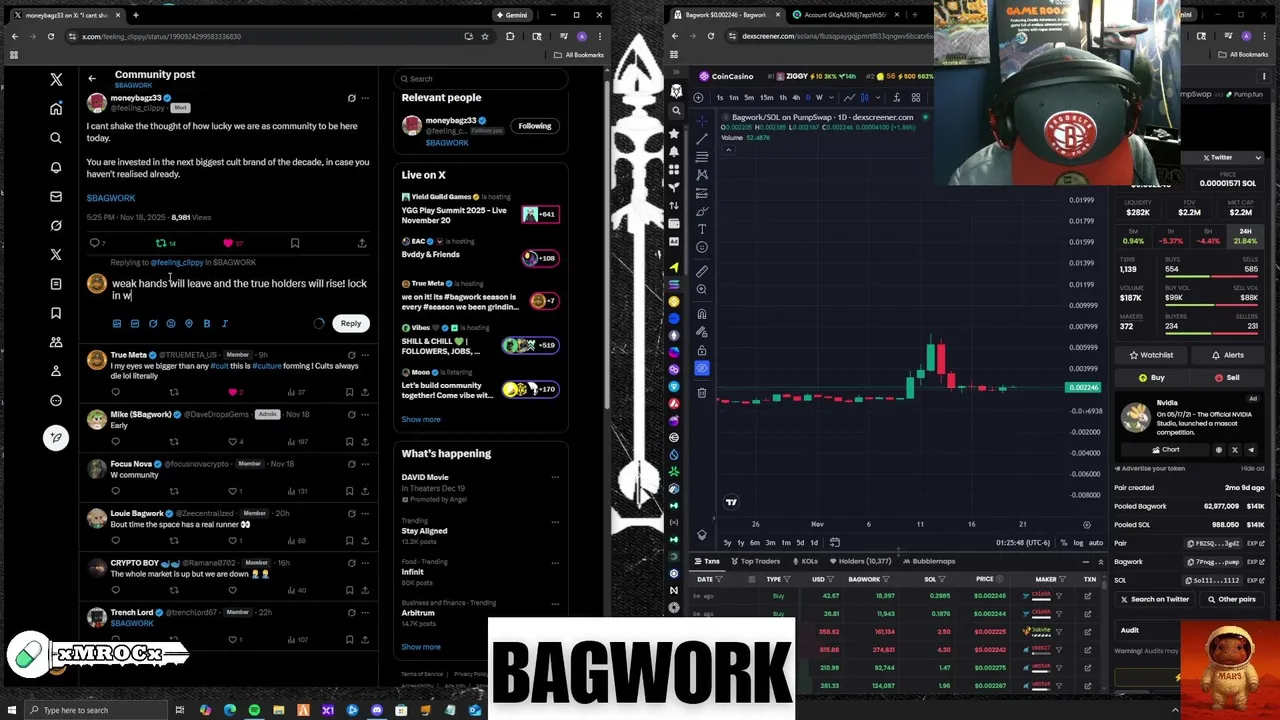Open chart settings gear near time axis
This screenshot has width=1280, height=720.
point(1087,524)
